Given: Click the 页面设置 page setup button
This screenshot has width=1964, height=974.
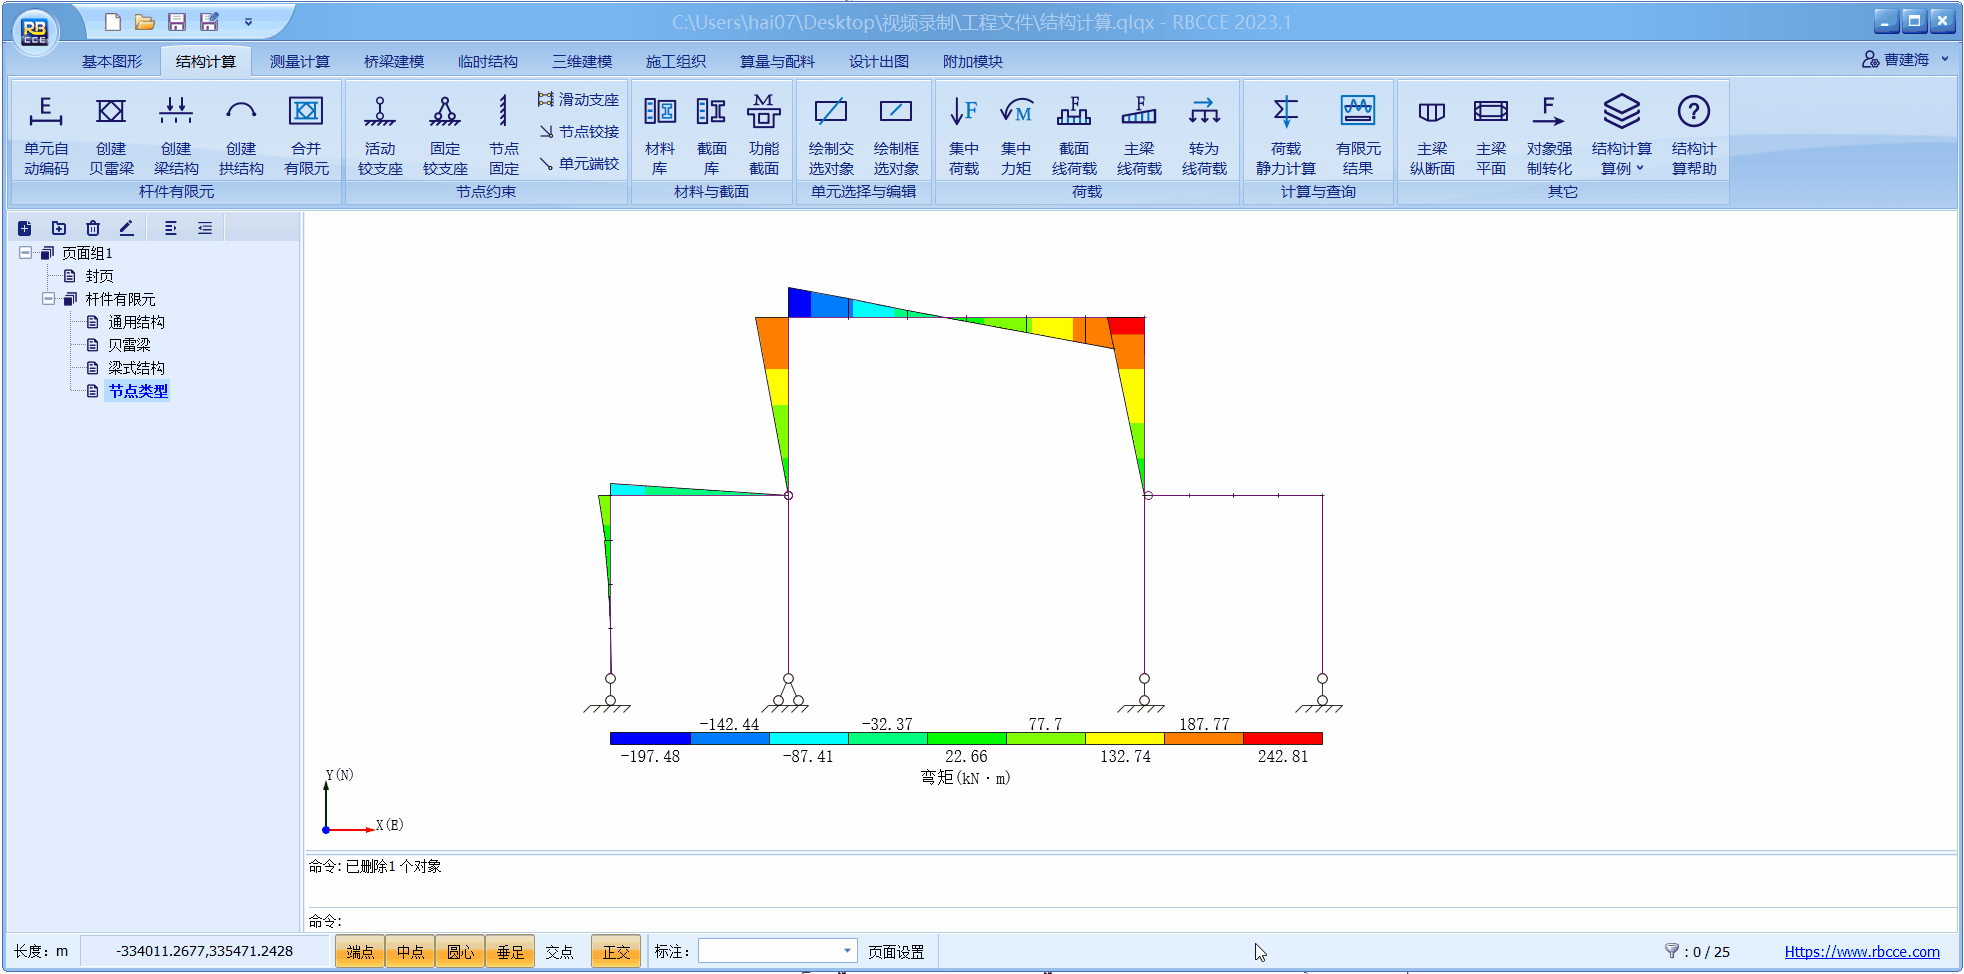Looking at the screenshot, I should pyautogui.click(x=896, y=952).
